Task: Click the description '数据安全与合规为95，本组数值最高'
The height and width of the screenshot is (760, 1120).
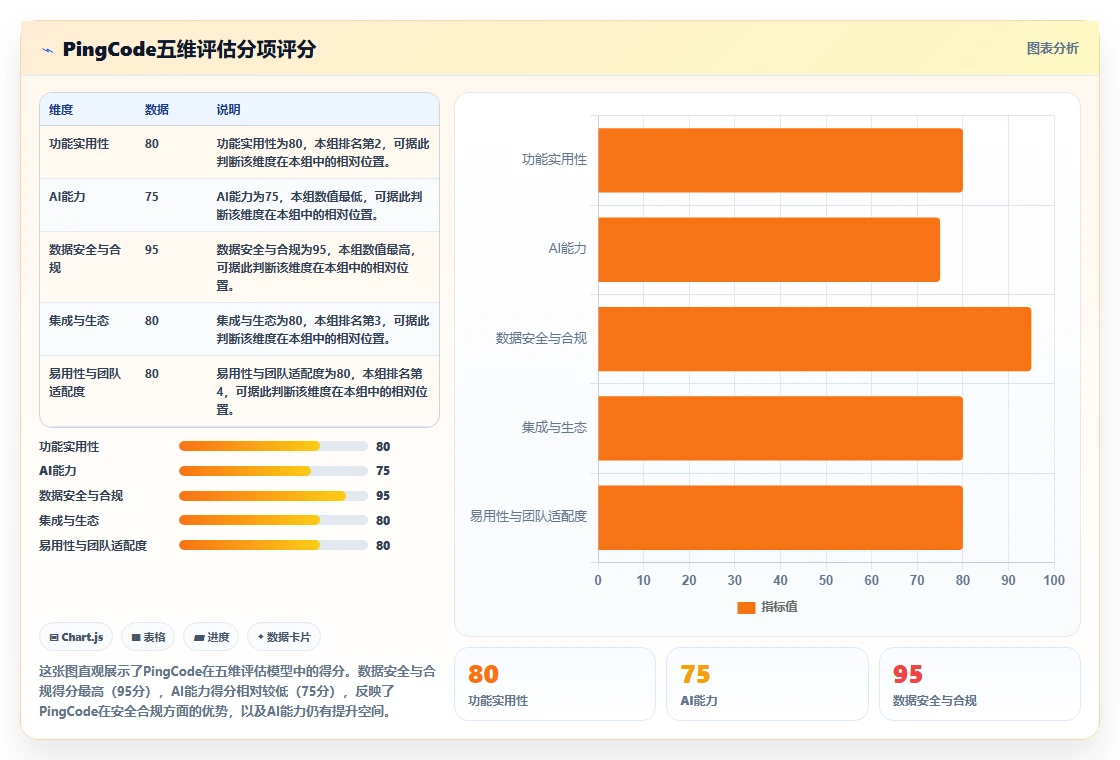Action: [x=316, y=267]
